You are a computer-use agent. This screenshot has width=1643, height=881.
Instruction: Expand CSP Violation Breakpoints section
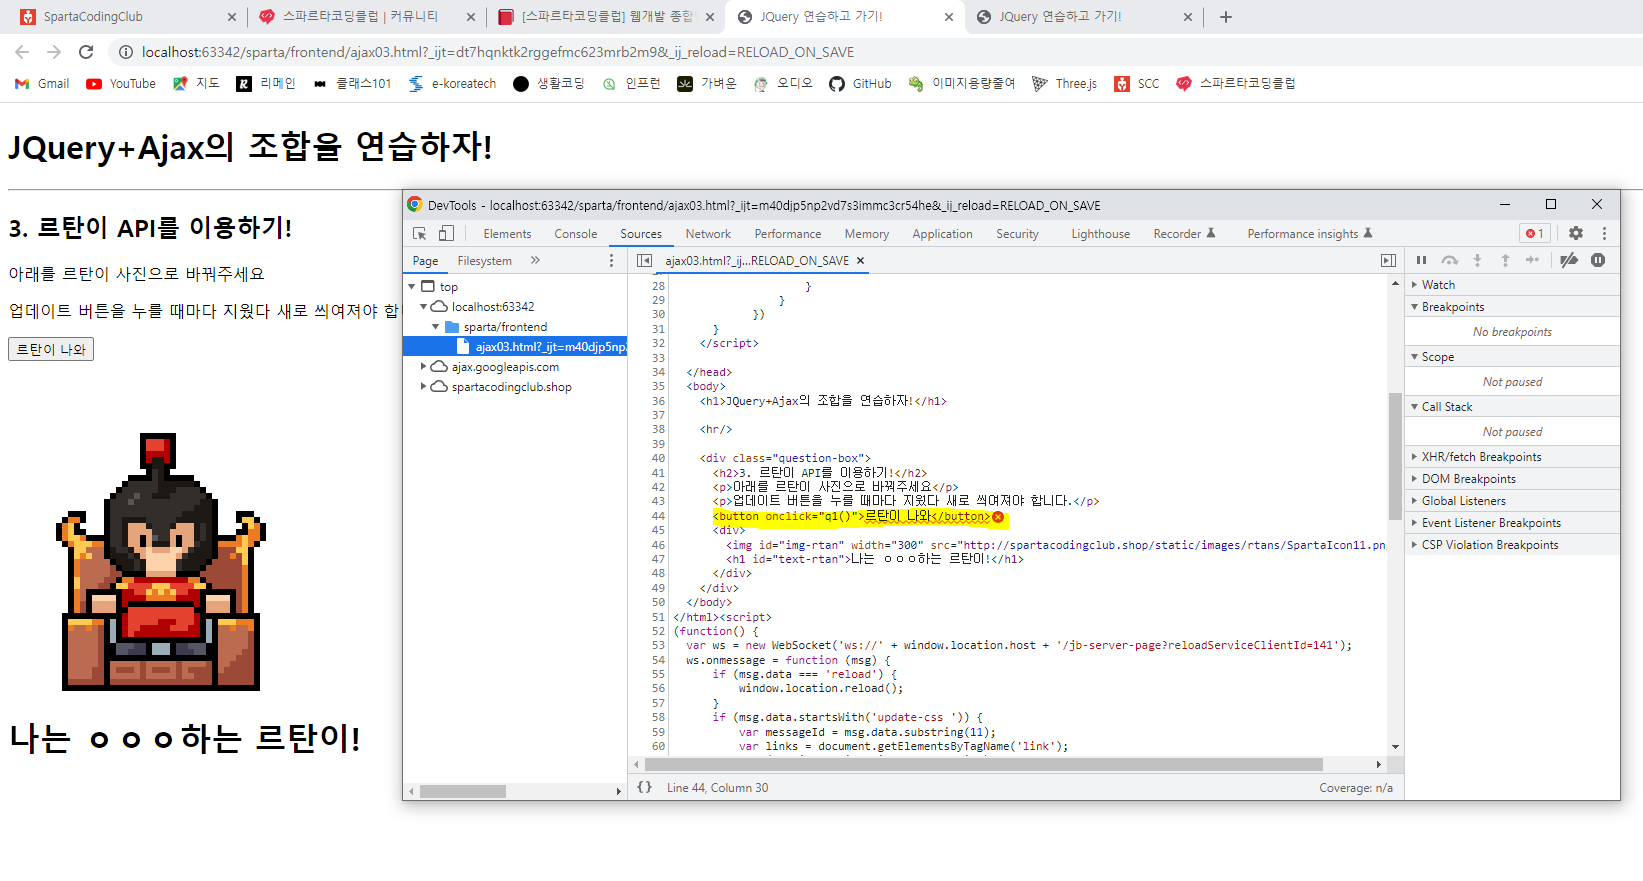coord(1512,545)
